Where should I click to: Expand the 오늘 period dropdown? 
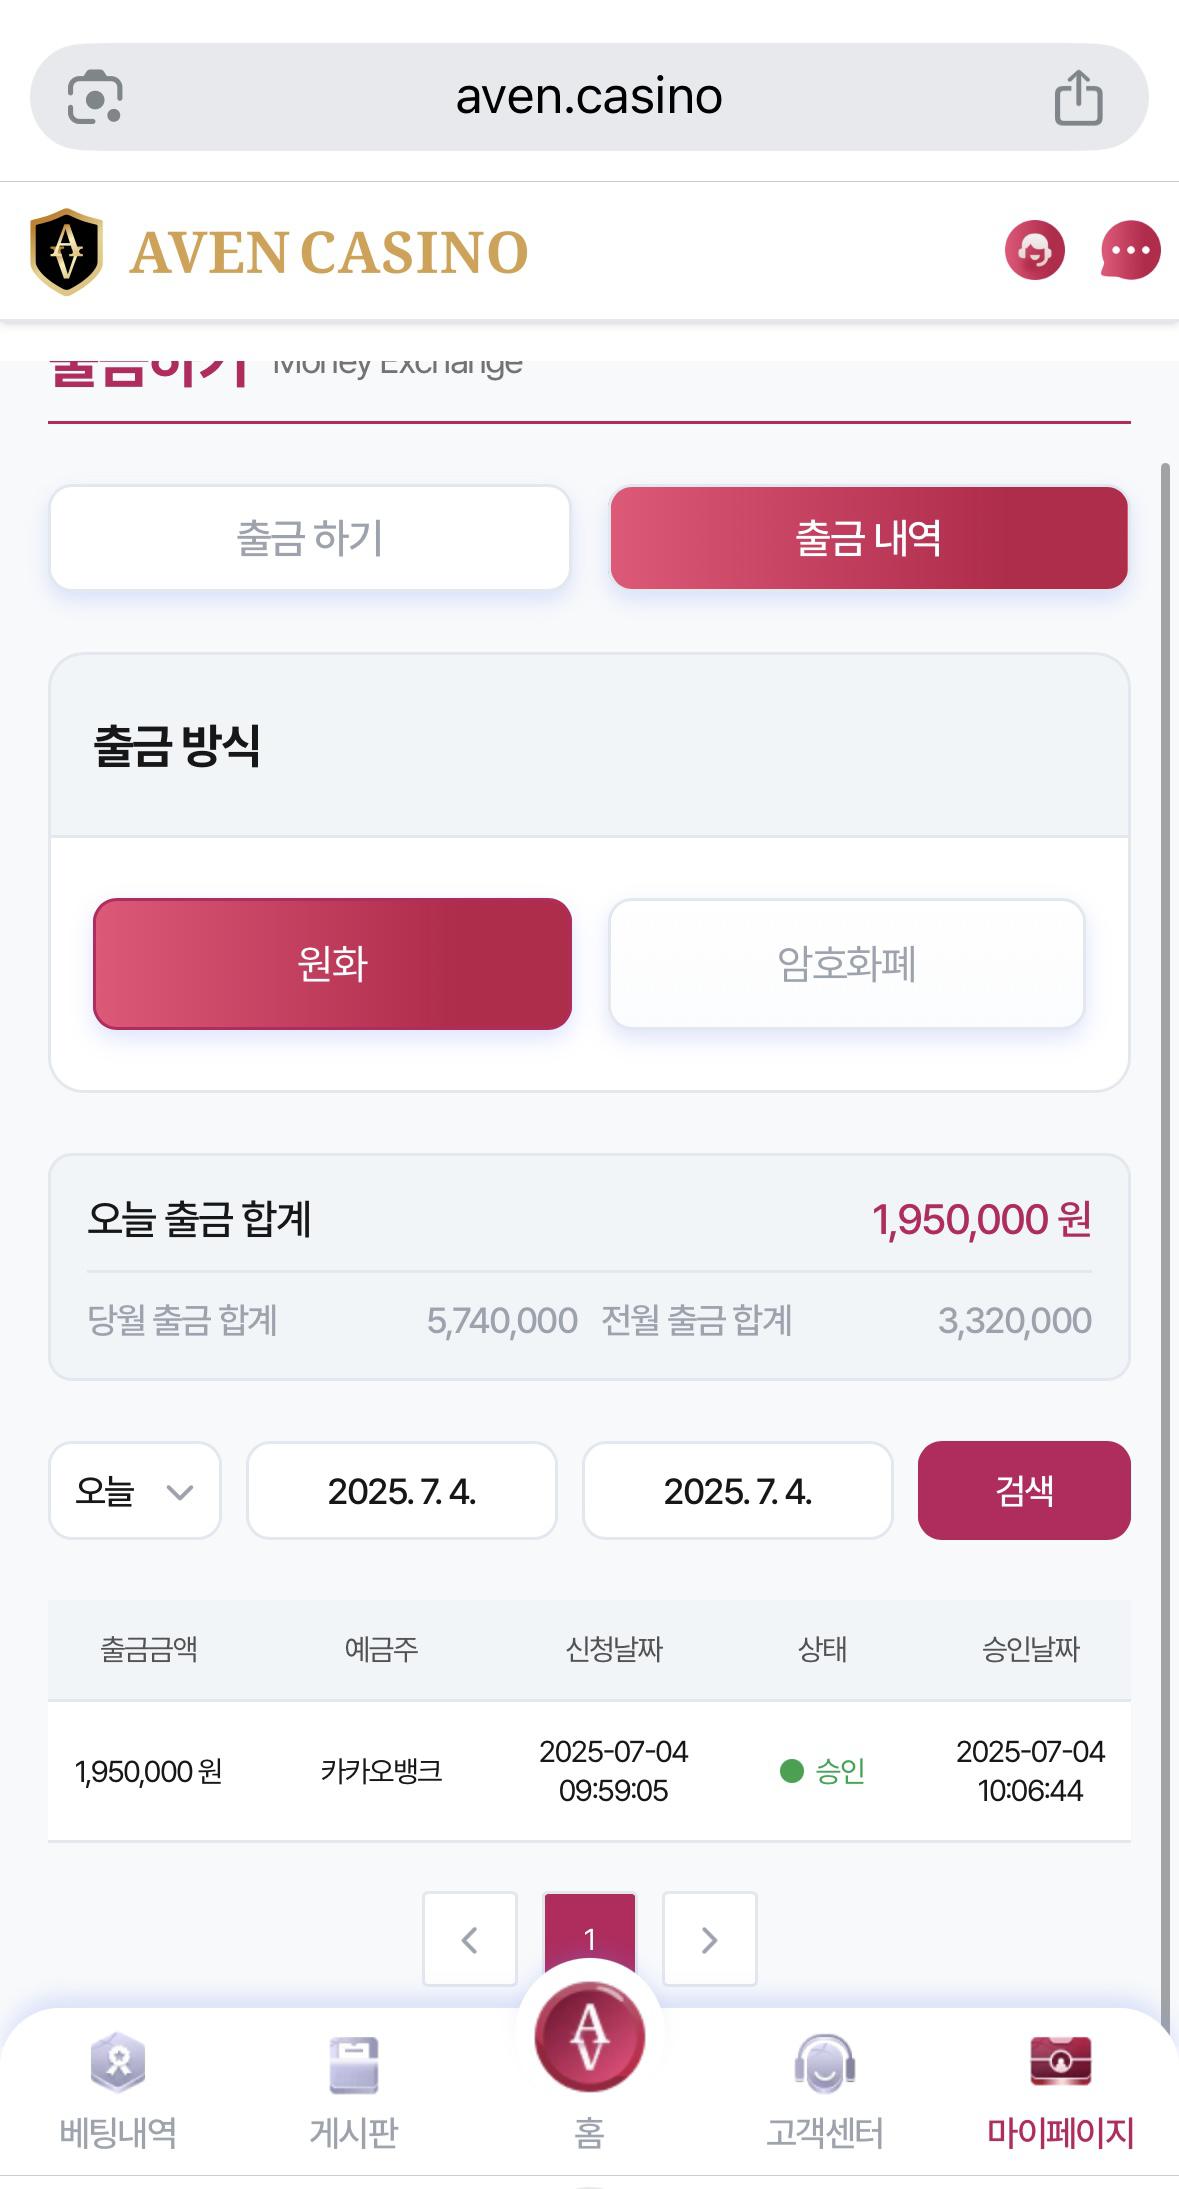click(x=135, y=1491)
